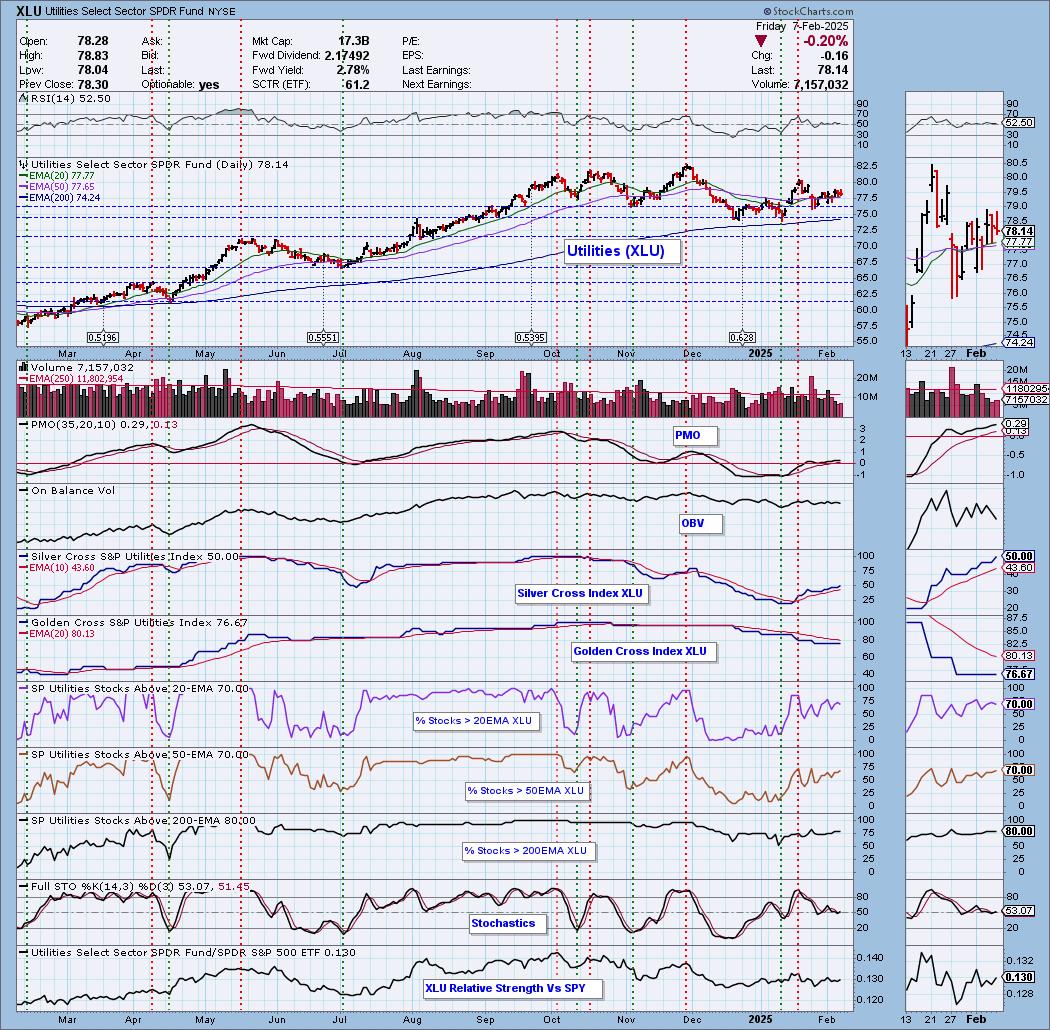Click the 'Friday 7-Feb-2025' date text
The image size is (1050, 1030).
coord(802,26)
